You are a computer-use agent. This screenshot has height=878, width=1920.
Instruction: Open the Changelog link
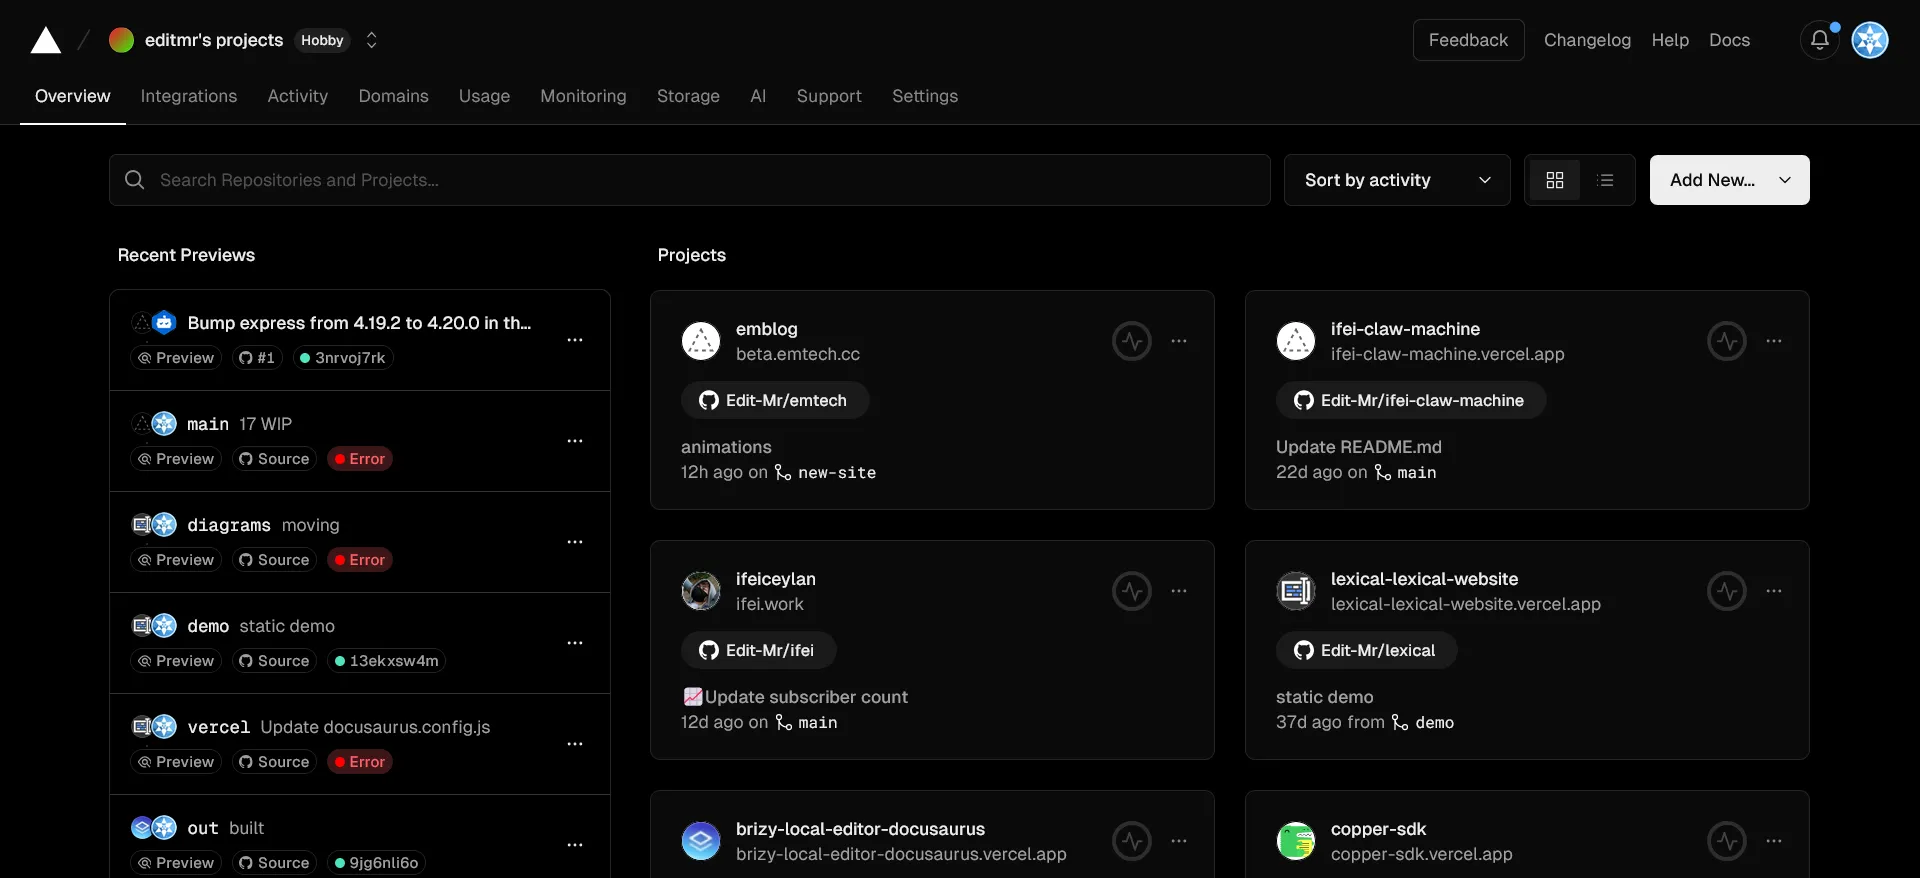click(1587, 40)
